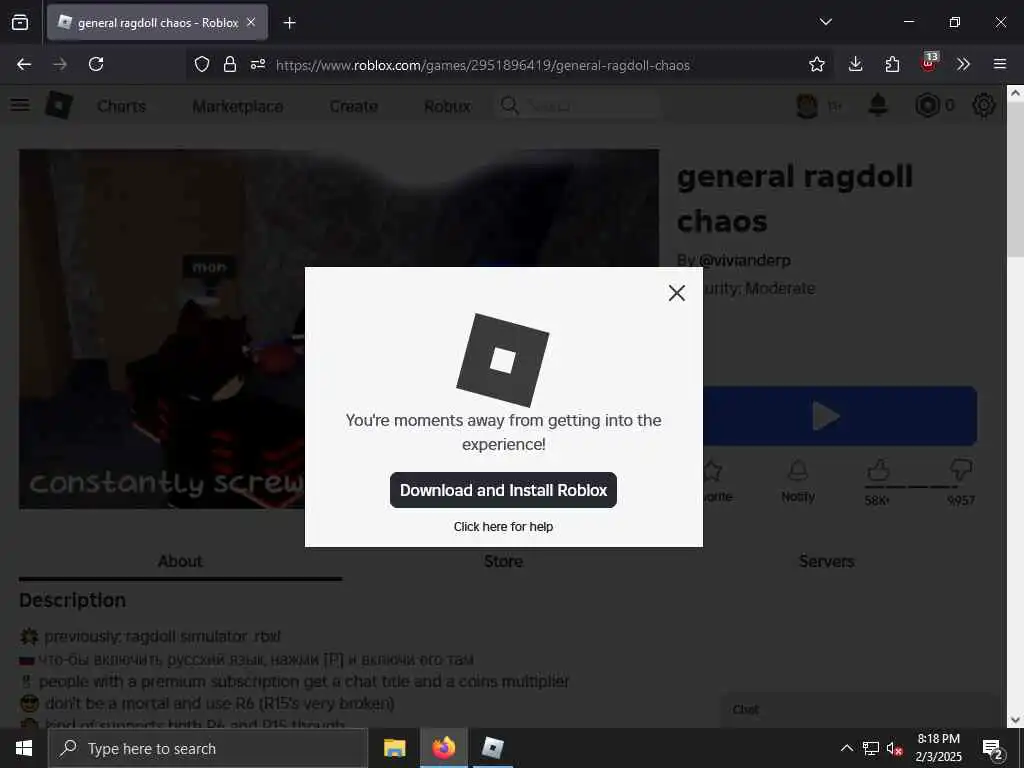Image resolution: width=1024 pixels, height=768 pixels.
Task: Click the muted volume tray icon
Action: tap(893, 748)
